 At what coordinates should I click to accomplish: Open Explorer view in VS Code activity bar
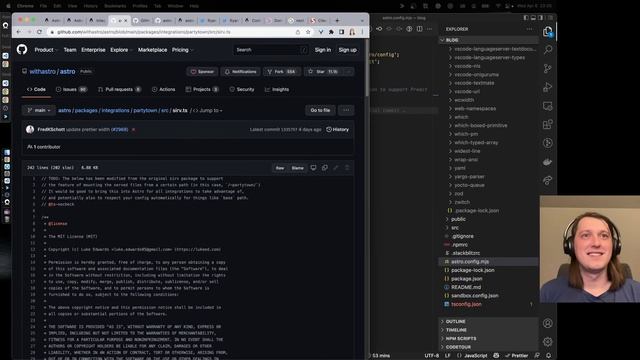pos(548,32)
